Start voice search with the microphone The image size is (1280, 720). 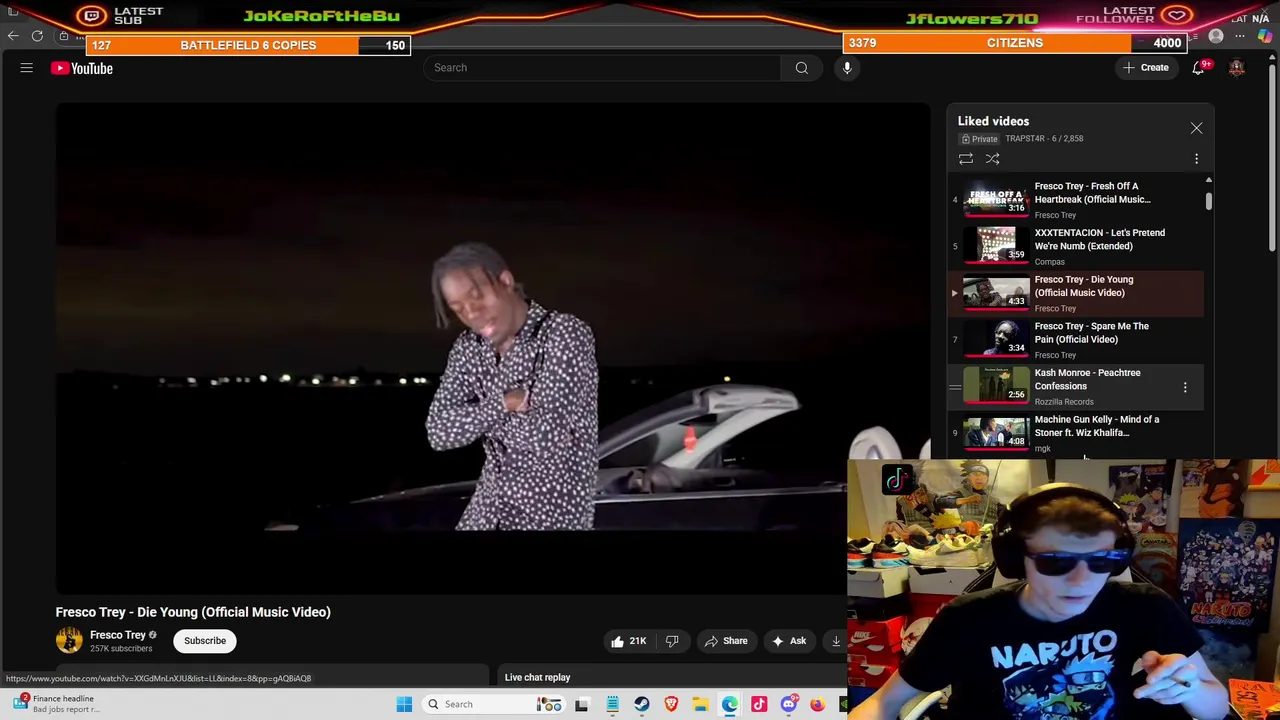pos(847,68)
